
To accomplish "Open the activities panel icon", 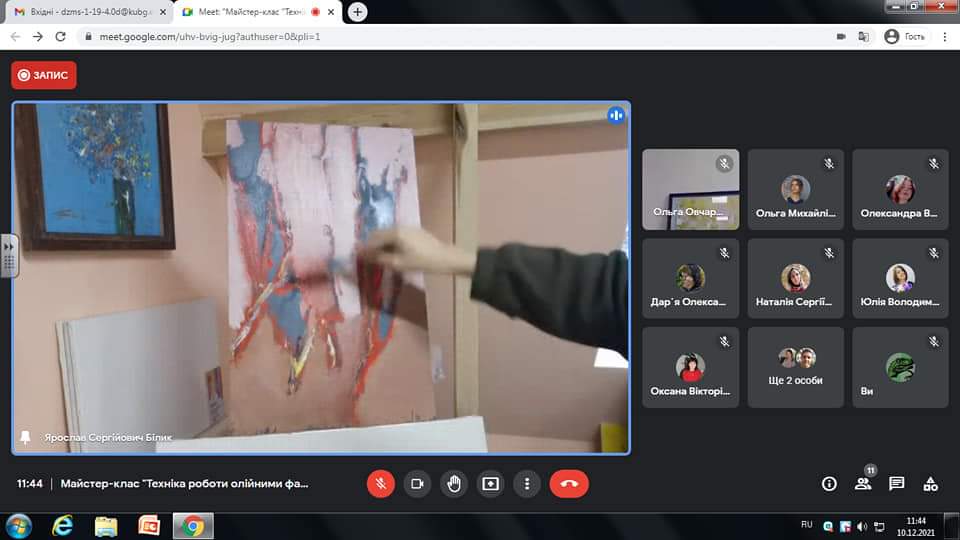I will pyautogui.click(x=931, y=484).
